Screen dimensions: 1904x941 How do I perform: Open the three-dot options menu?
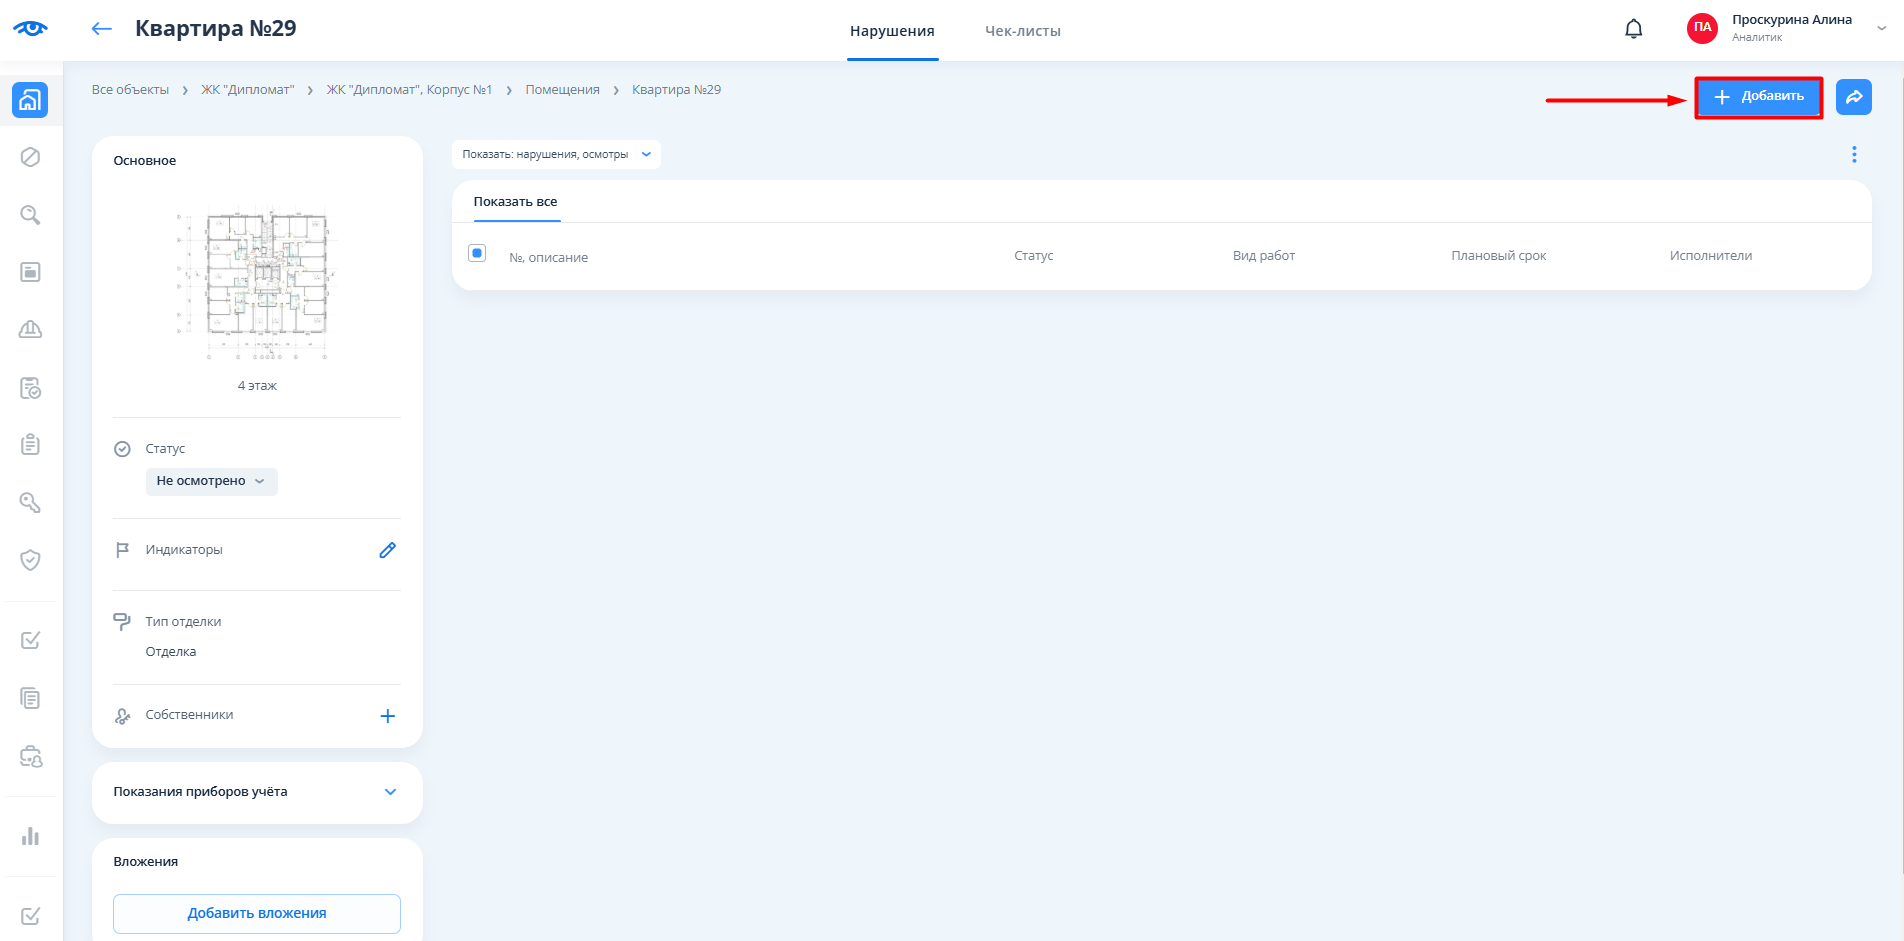(x=1853, y=154)
